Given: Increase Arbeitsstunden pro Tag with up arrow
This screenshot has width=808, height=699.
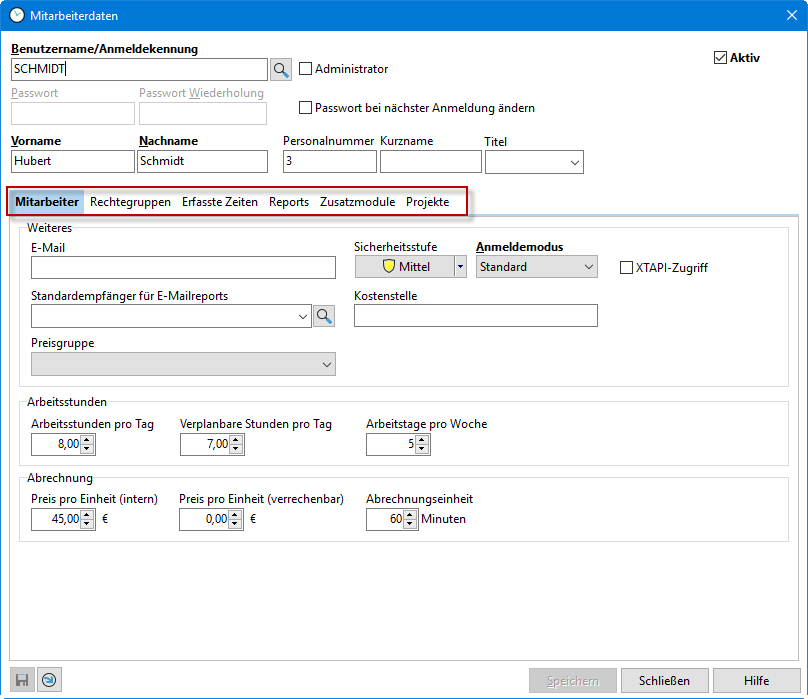Looking at the screenshot, I should point(87,440).
